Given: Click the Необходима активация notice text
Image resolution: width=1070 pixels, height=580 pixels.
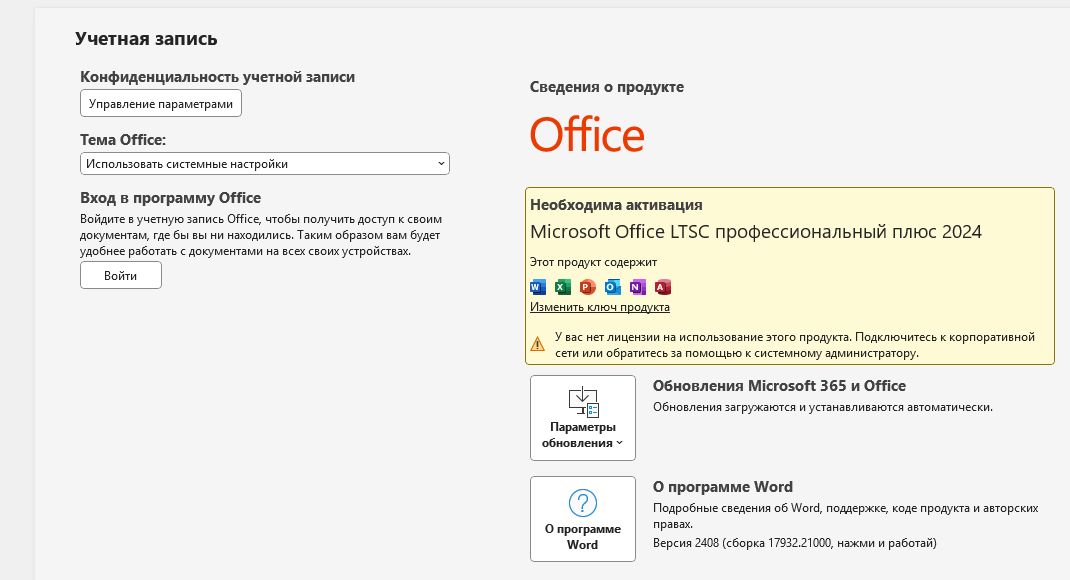Looking at the screenshot, I should click(x=616, y=205).
